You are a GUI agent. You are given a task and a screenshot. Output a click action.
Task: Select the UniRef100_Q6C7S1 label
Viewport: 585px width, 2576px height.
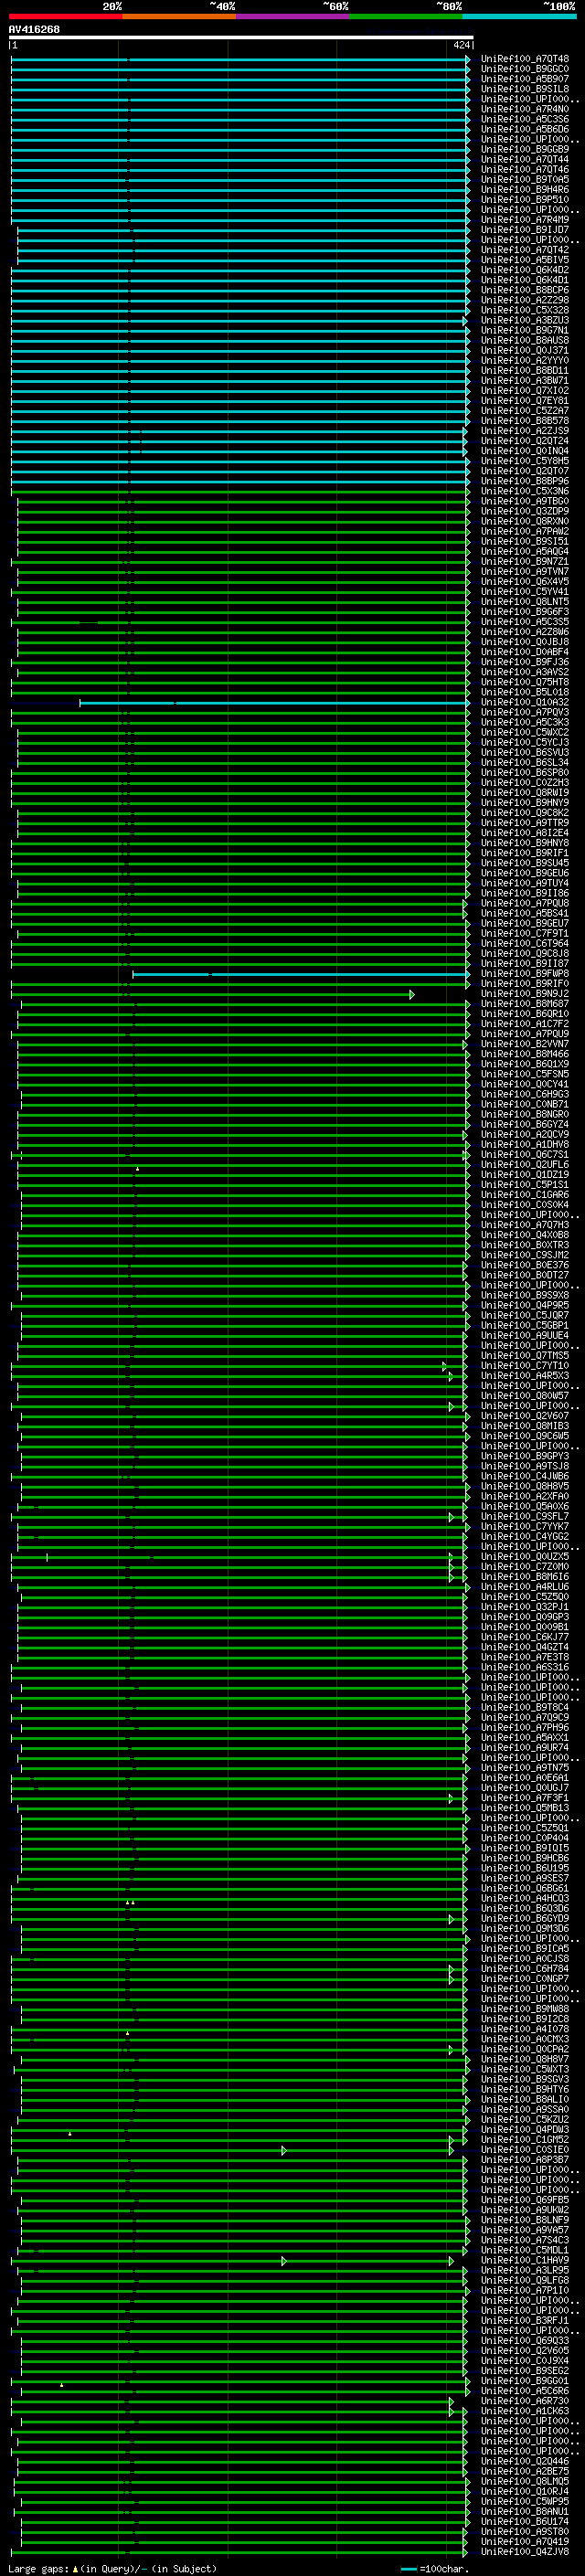click(525, 1155)
